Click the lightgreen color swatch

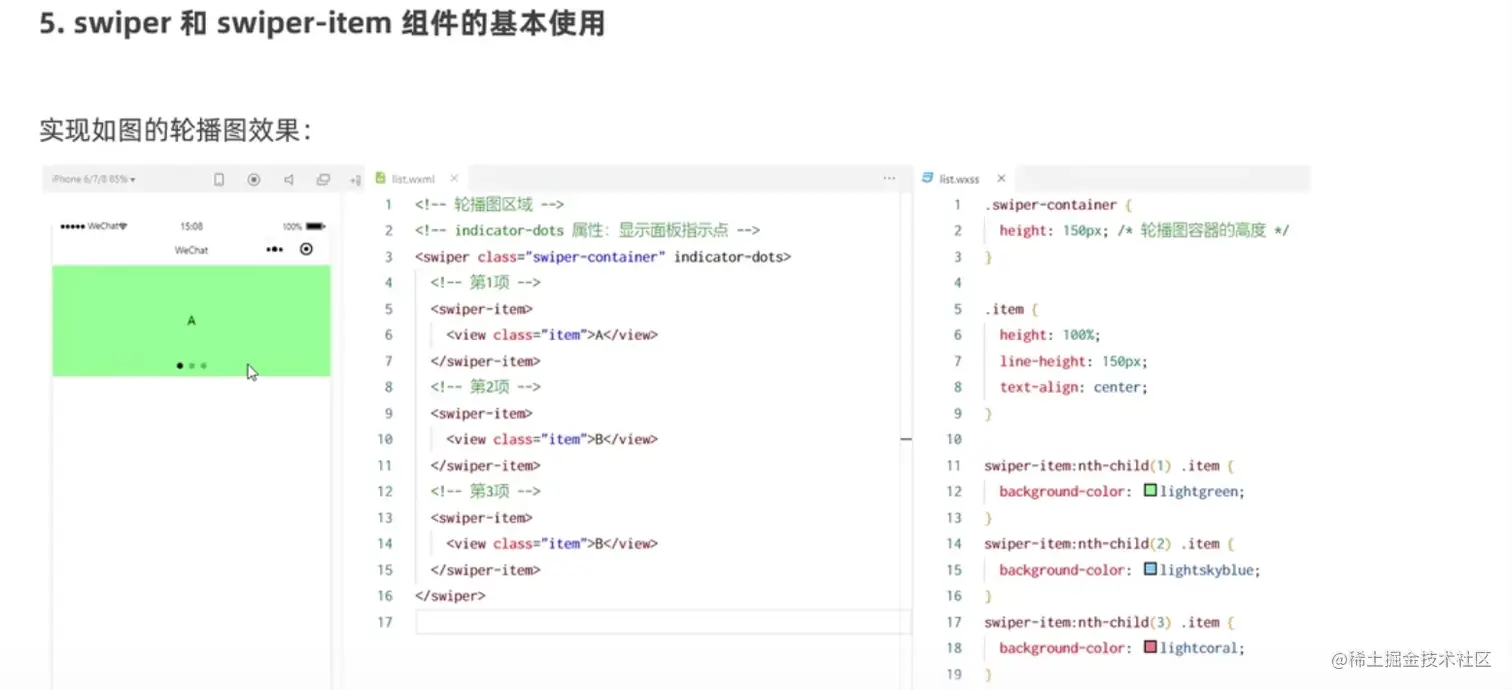(x=1150, y=491)
